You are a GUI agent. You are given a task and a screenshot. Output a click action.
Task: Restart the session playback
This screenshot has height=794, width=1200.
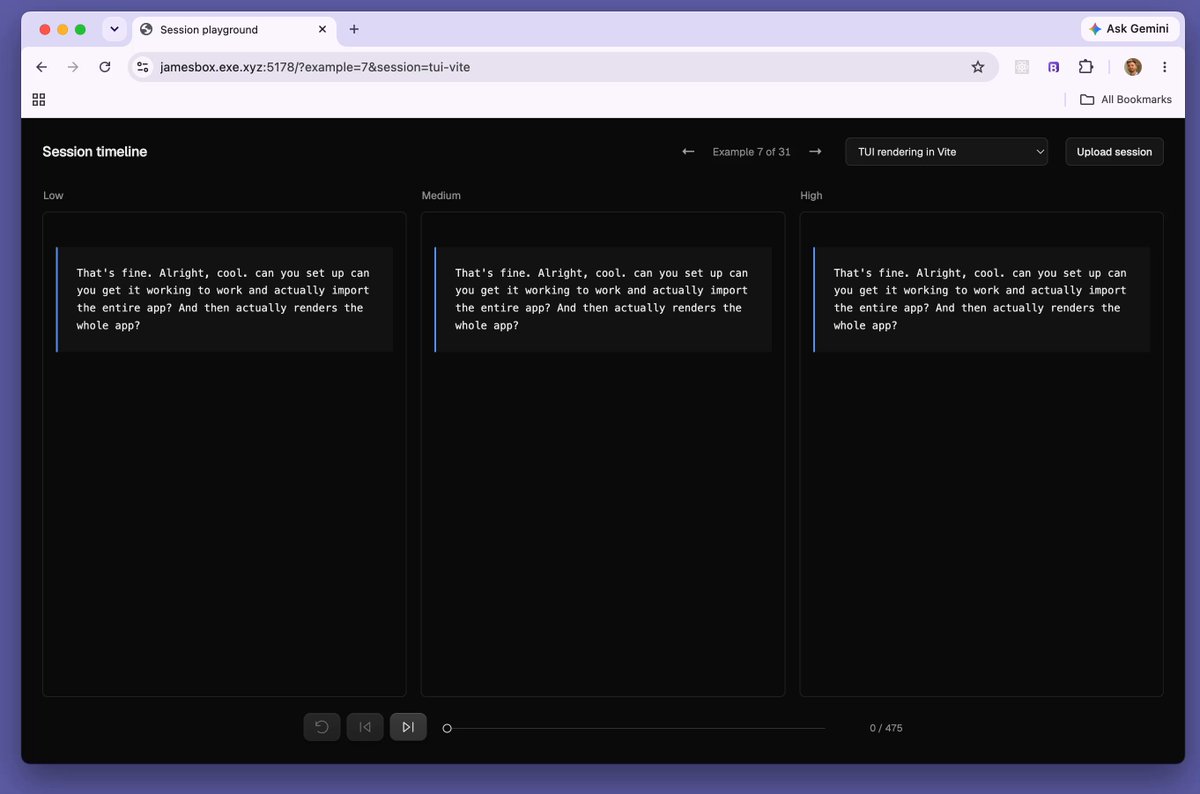click(322, 727)
